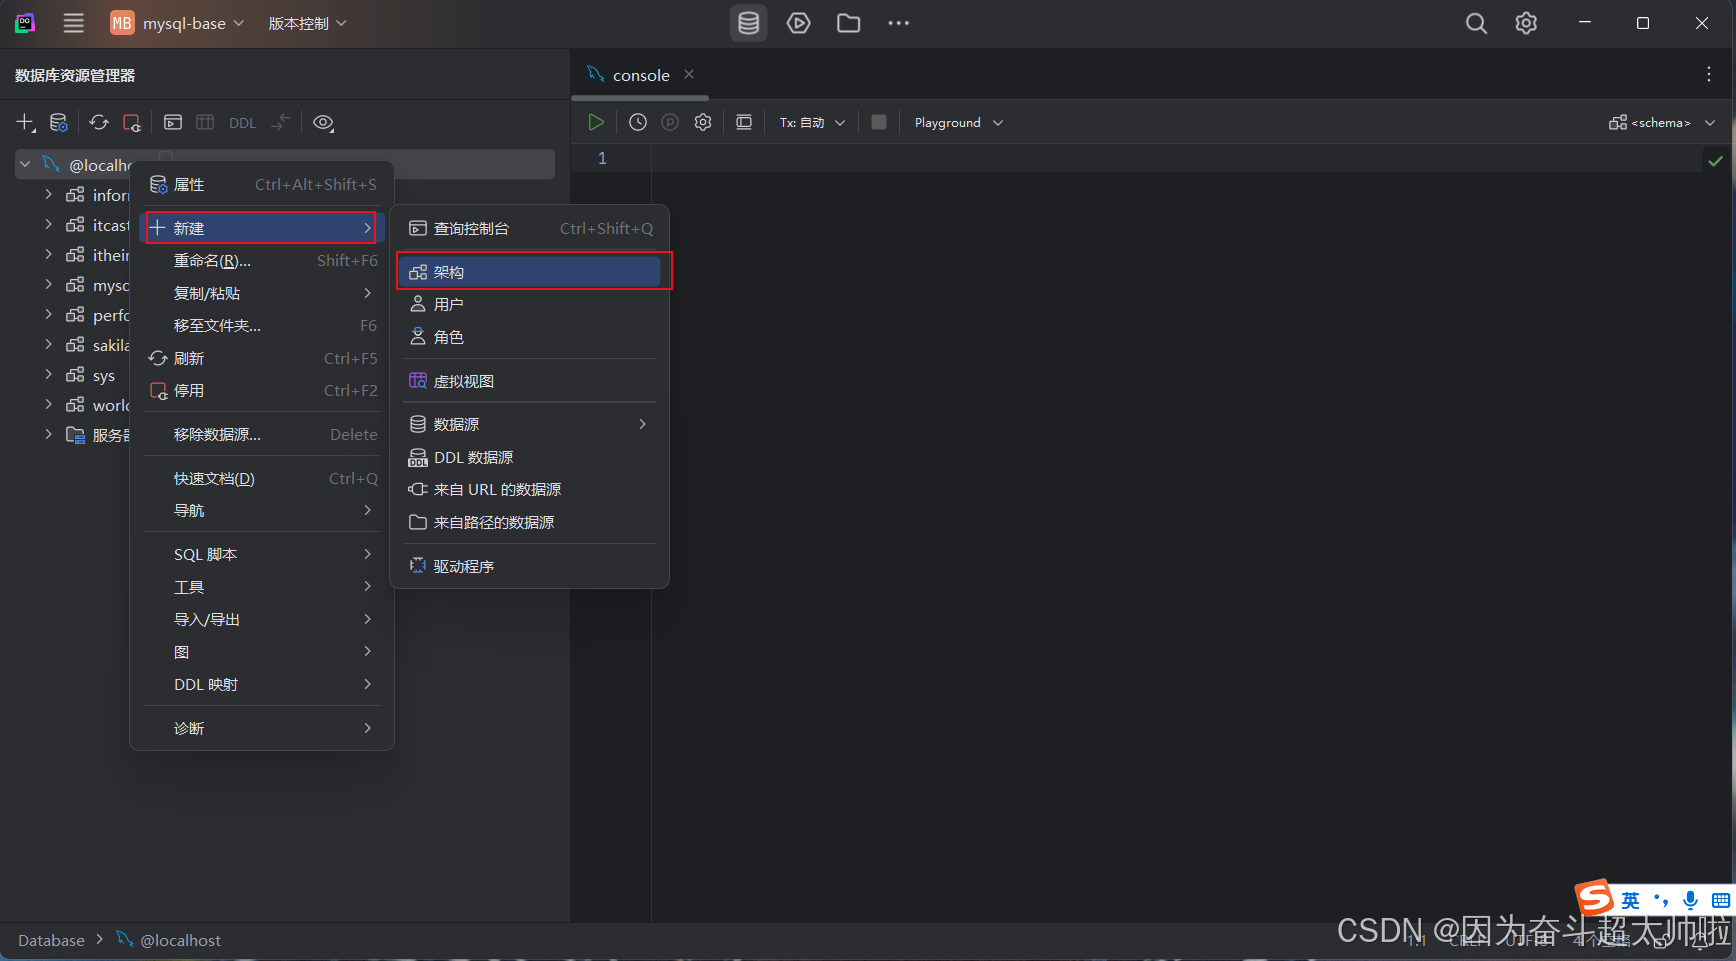Click the table editor icon in database toolbar
This screenshot has height=961, width=1736.
(x=205, y=122)
